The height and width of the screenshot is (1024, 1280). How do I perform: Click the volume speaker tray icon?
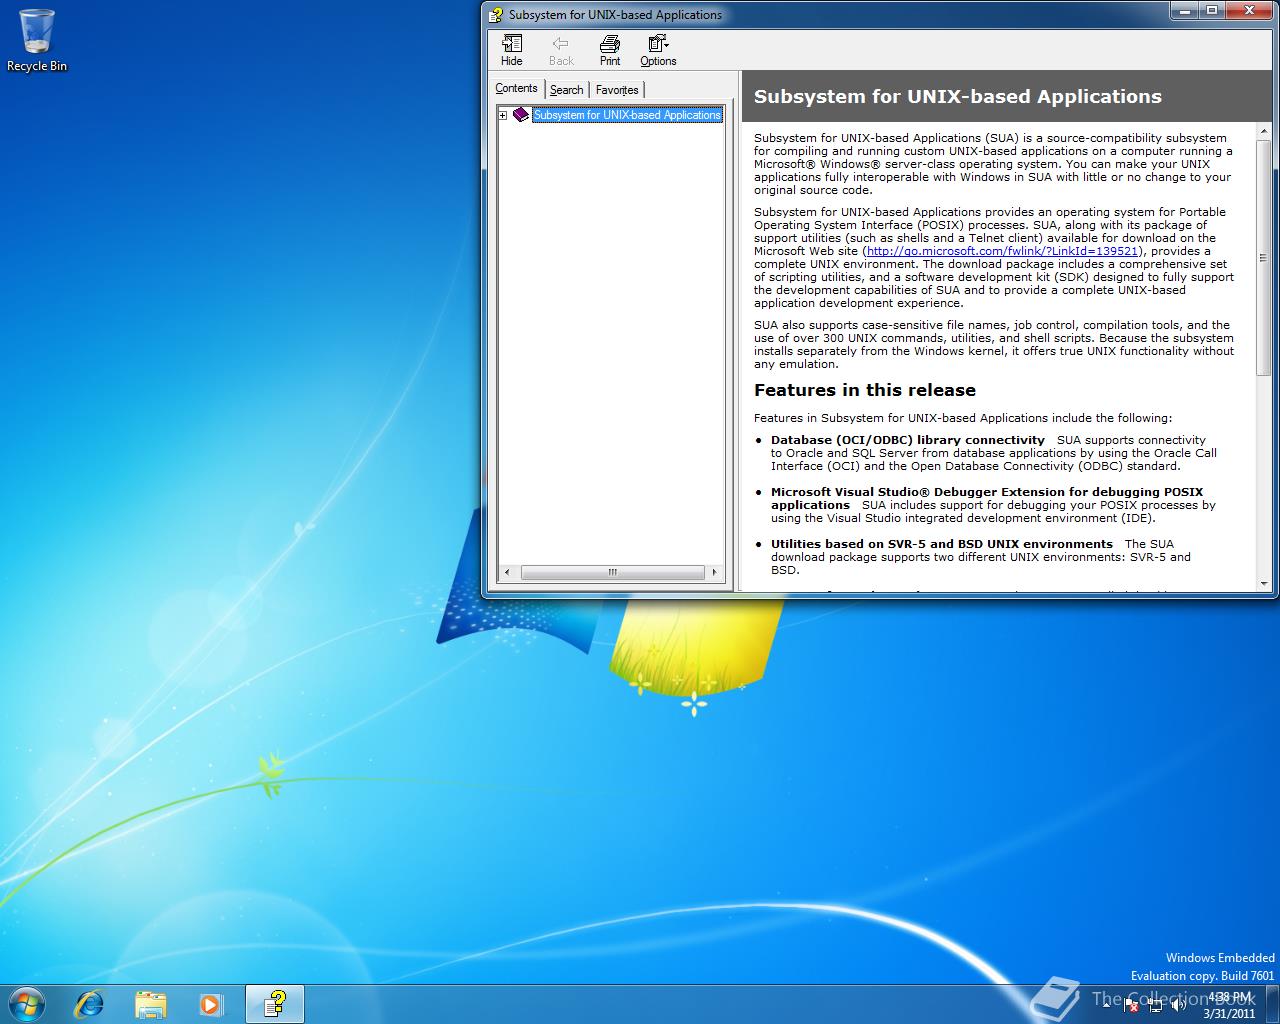click(x=1178, y=1005)
